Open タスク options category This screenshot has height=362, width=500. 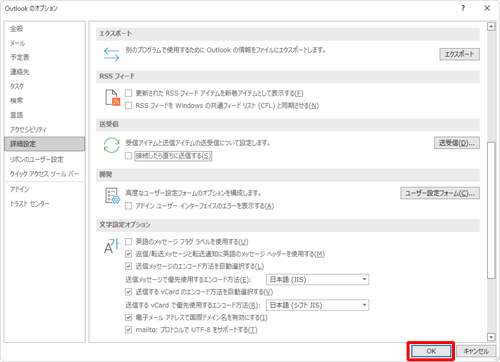[x=45, y=86]
